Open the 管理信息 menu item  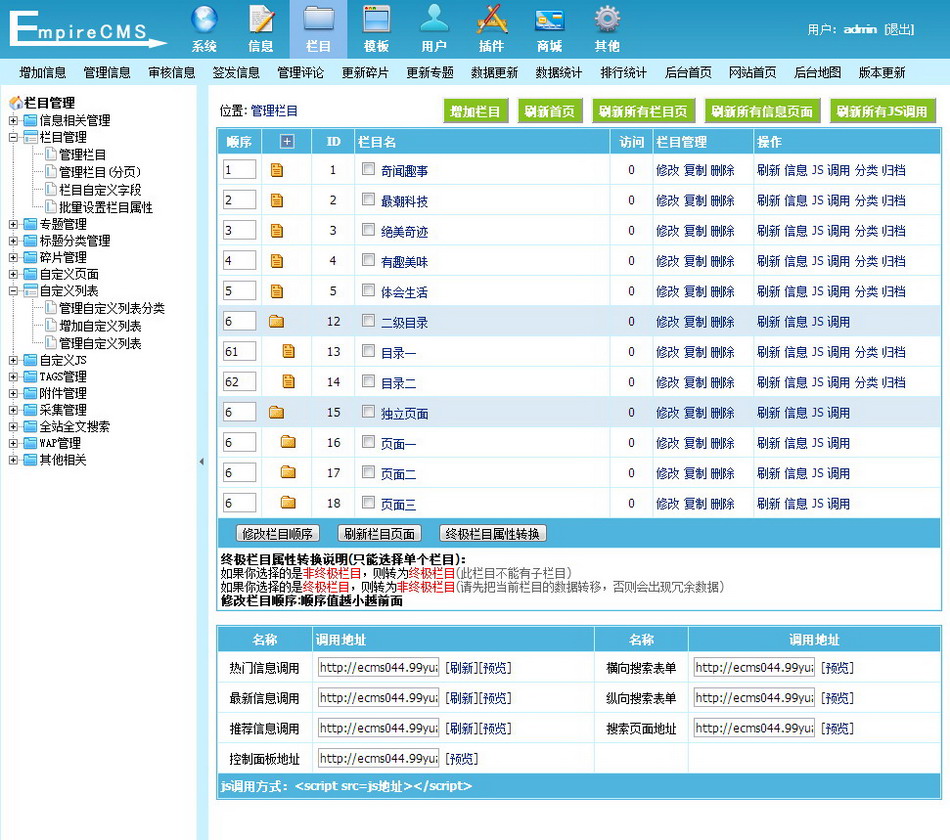tap(107, 73)
